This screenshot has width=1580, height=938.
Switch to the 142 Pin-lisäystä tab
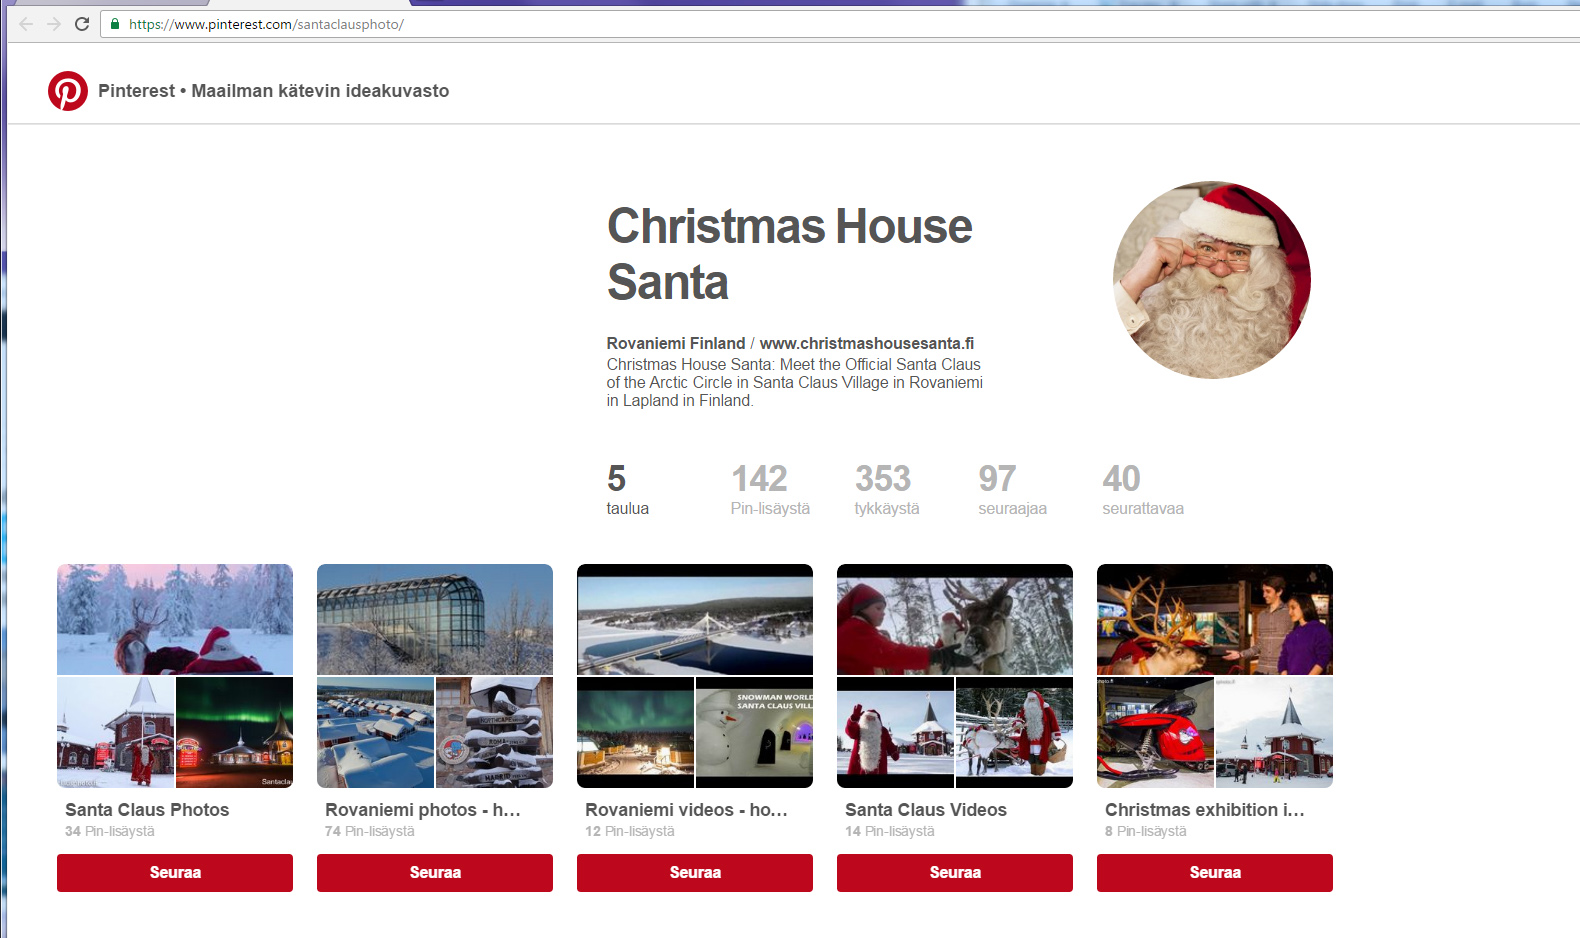point(770,489)
